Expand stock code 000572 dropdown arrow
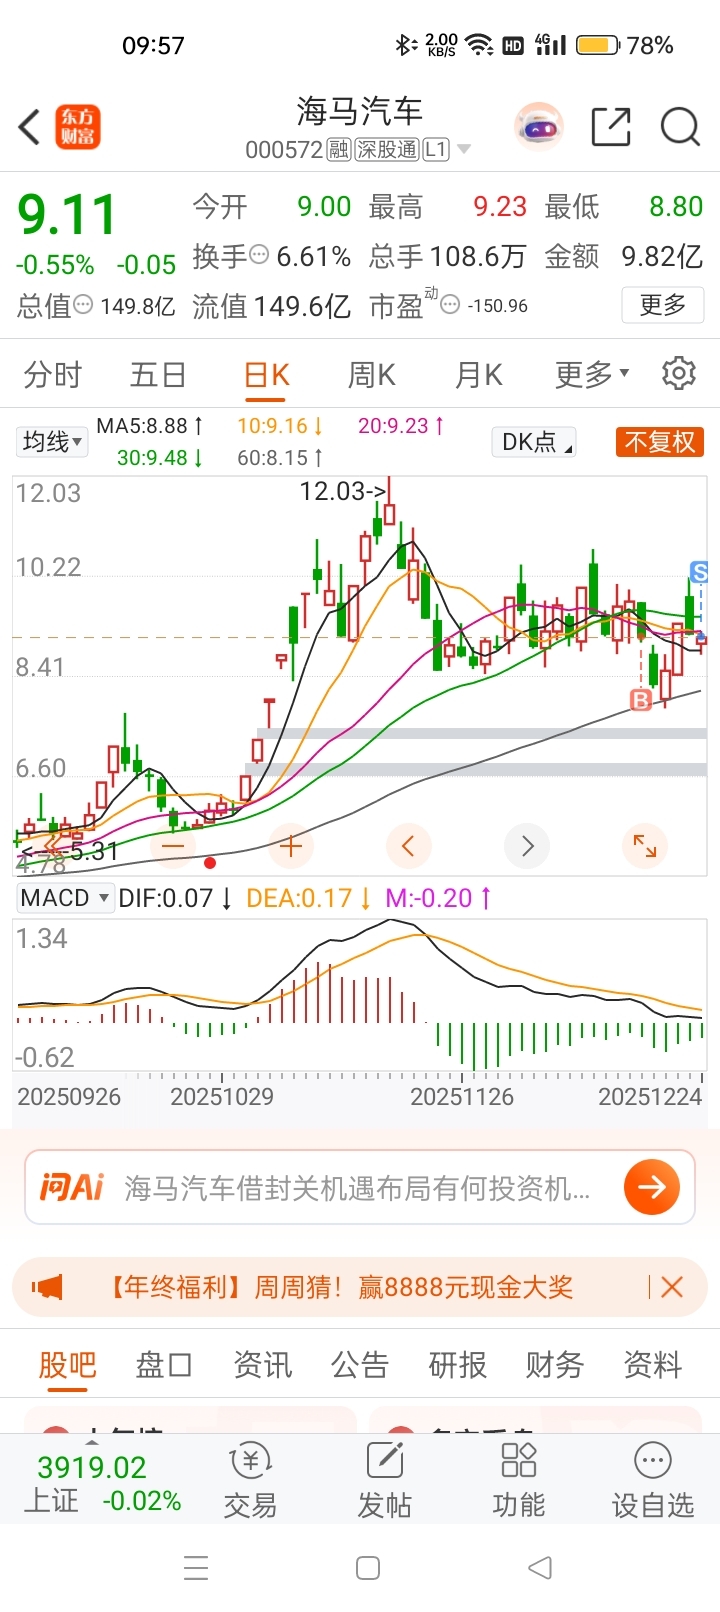 (463, 150)
